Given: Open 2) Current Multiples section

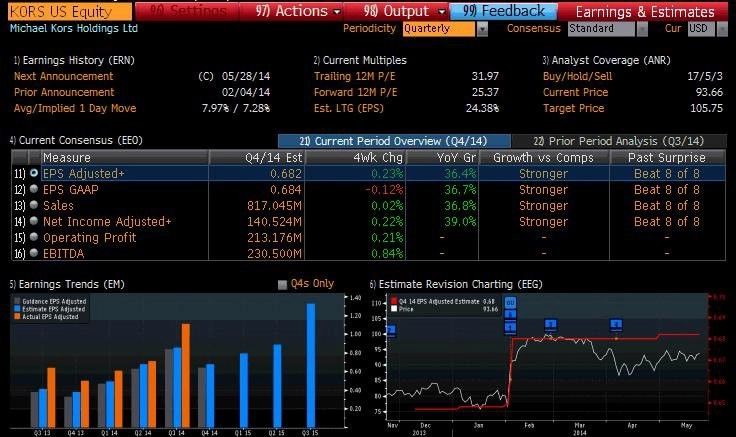Looking at the screenshot, I should click(x=360, y=60).
